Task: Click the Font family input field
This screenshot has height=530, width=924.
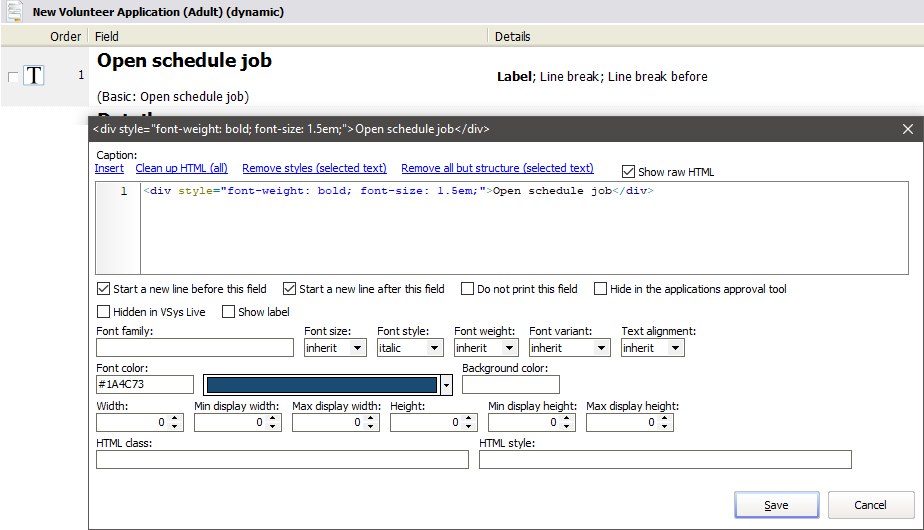Action: pyautogui.click(x=195, y=348)
